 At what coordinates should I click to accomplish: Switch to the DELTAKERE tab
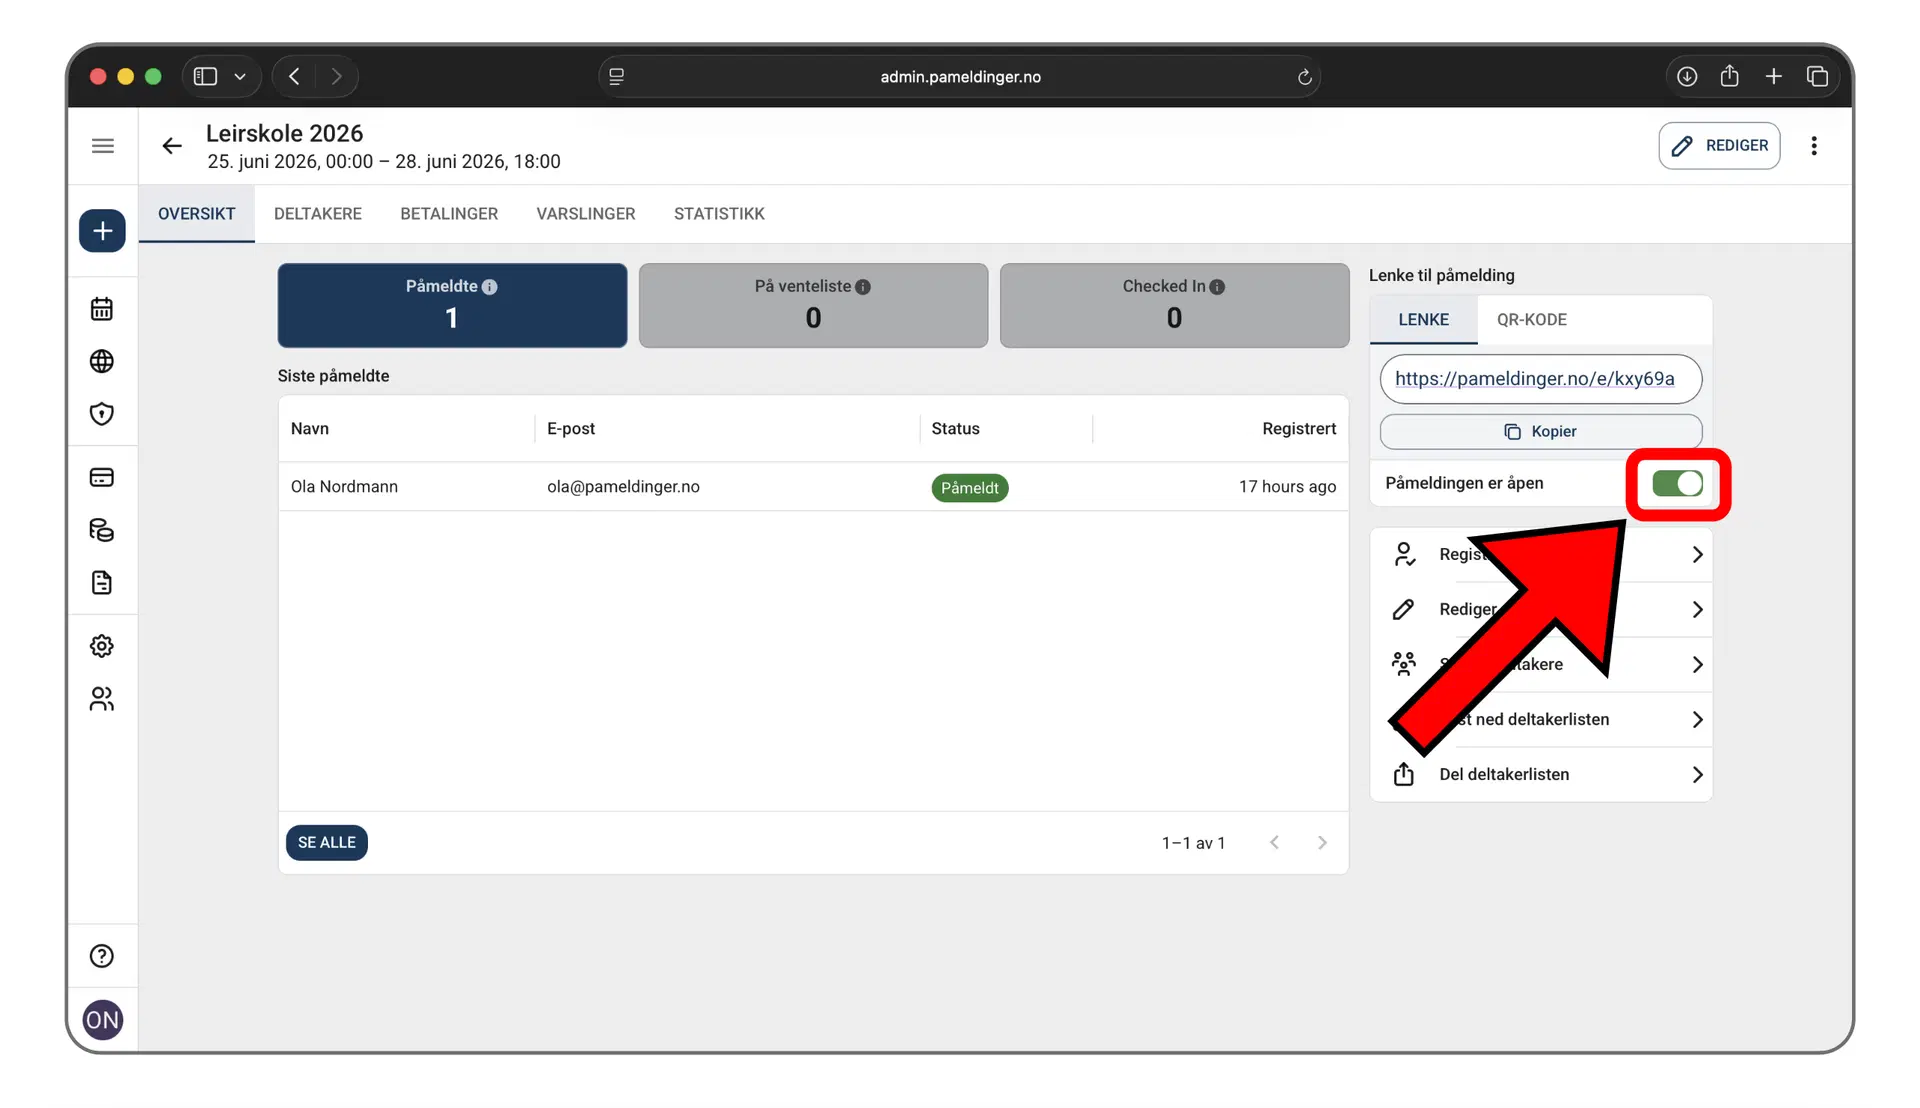(x=318, y=214)
